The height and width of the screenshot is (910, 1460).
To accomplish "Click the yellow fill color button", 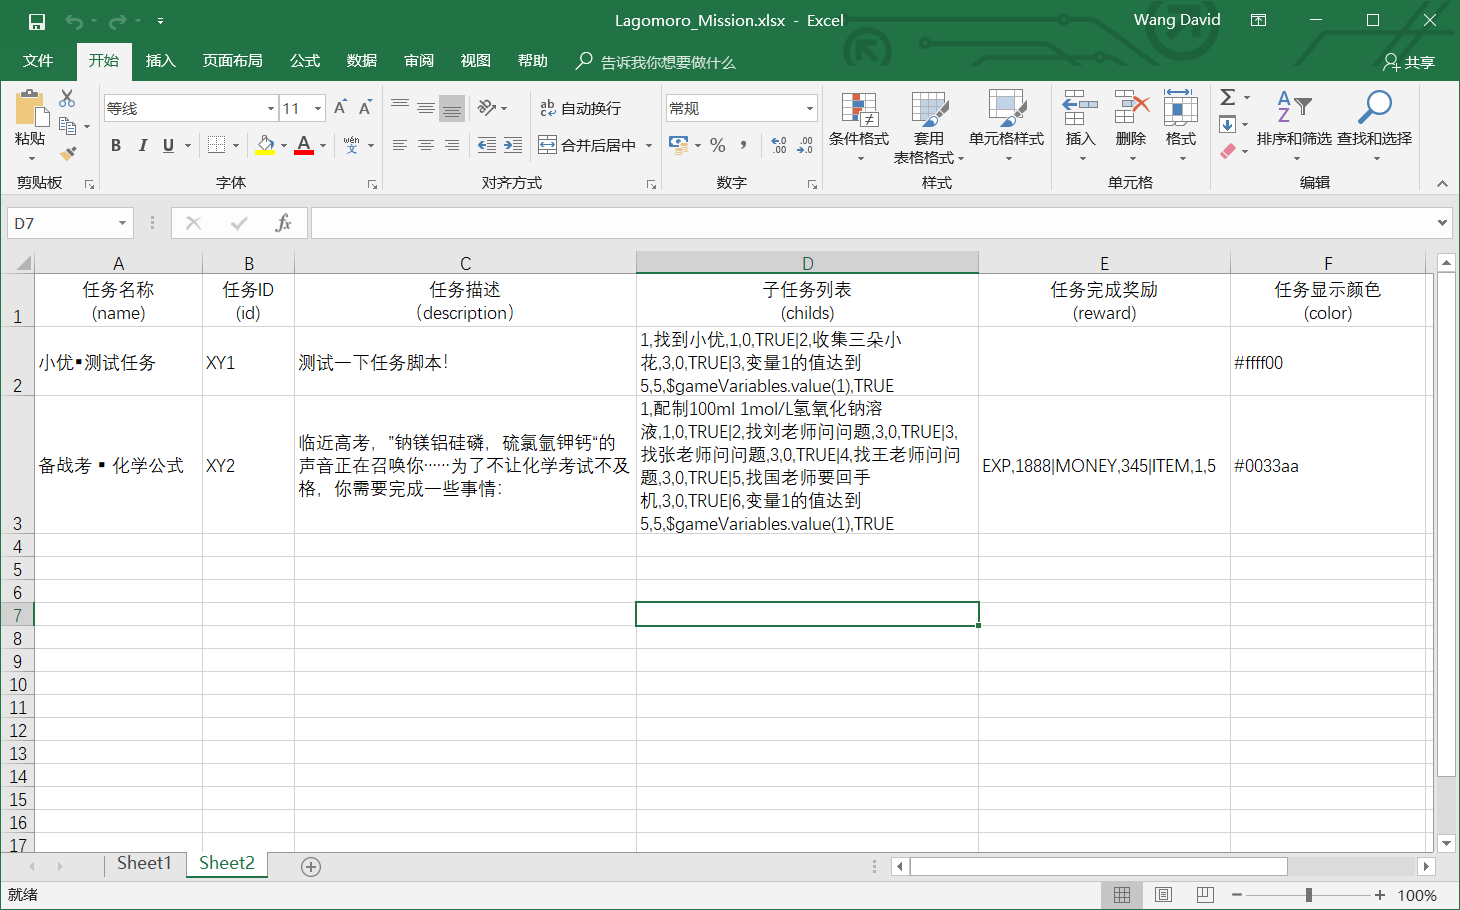I will point(265,146).
